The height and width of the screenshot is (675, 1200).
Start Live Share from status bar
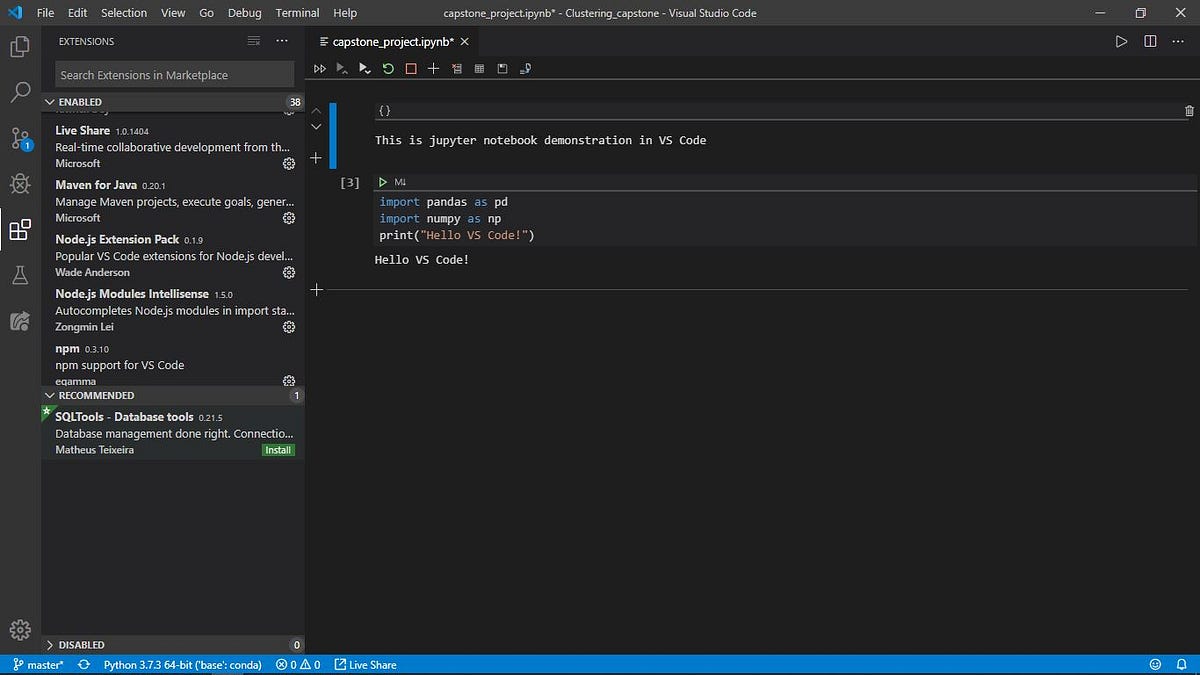[365, 665]
